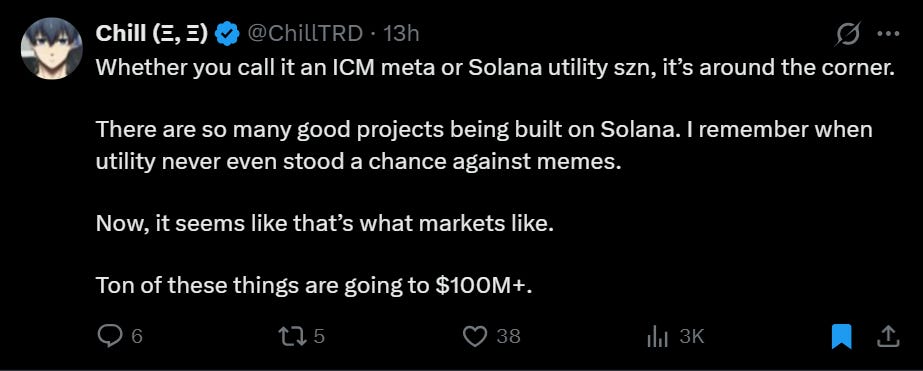Click the repost arrows icon
This screenshot has width=923, height=371.
293,336
